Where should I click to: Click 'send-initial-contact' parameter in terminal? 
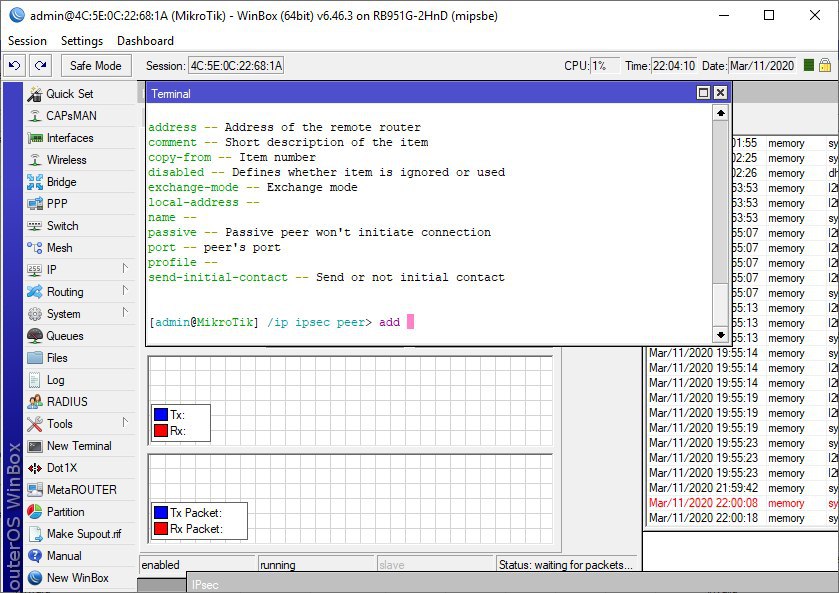pyautogui.click(x=218, y=277)
